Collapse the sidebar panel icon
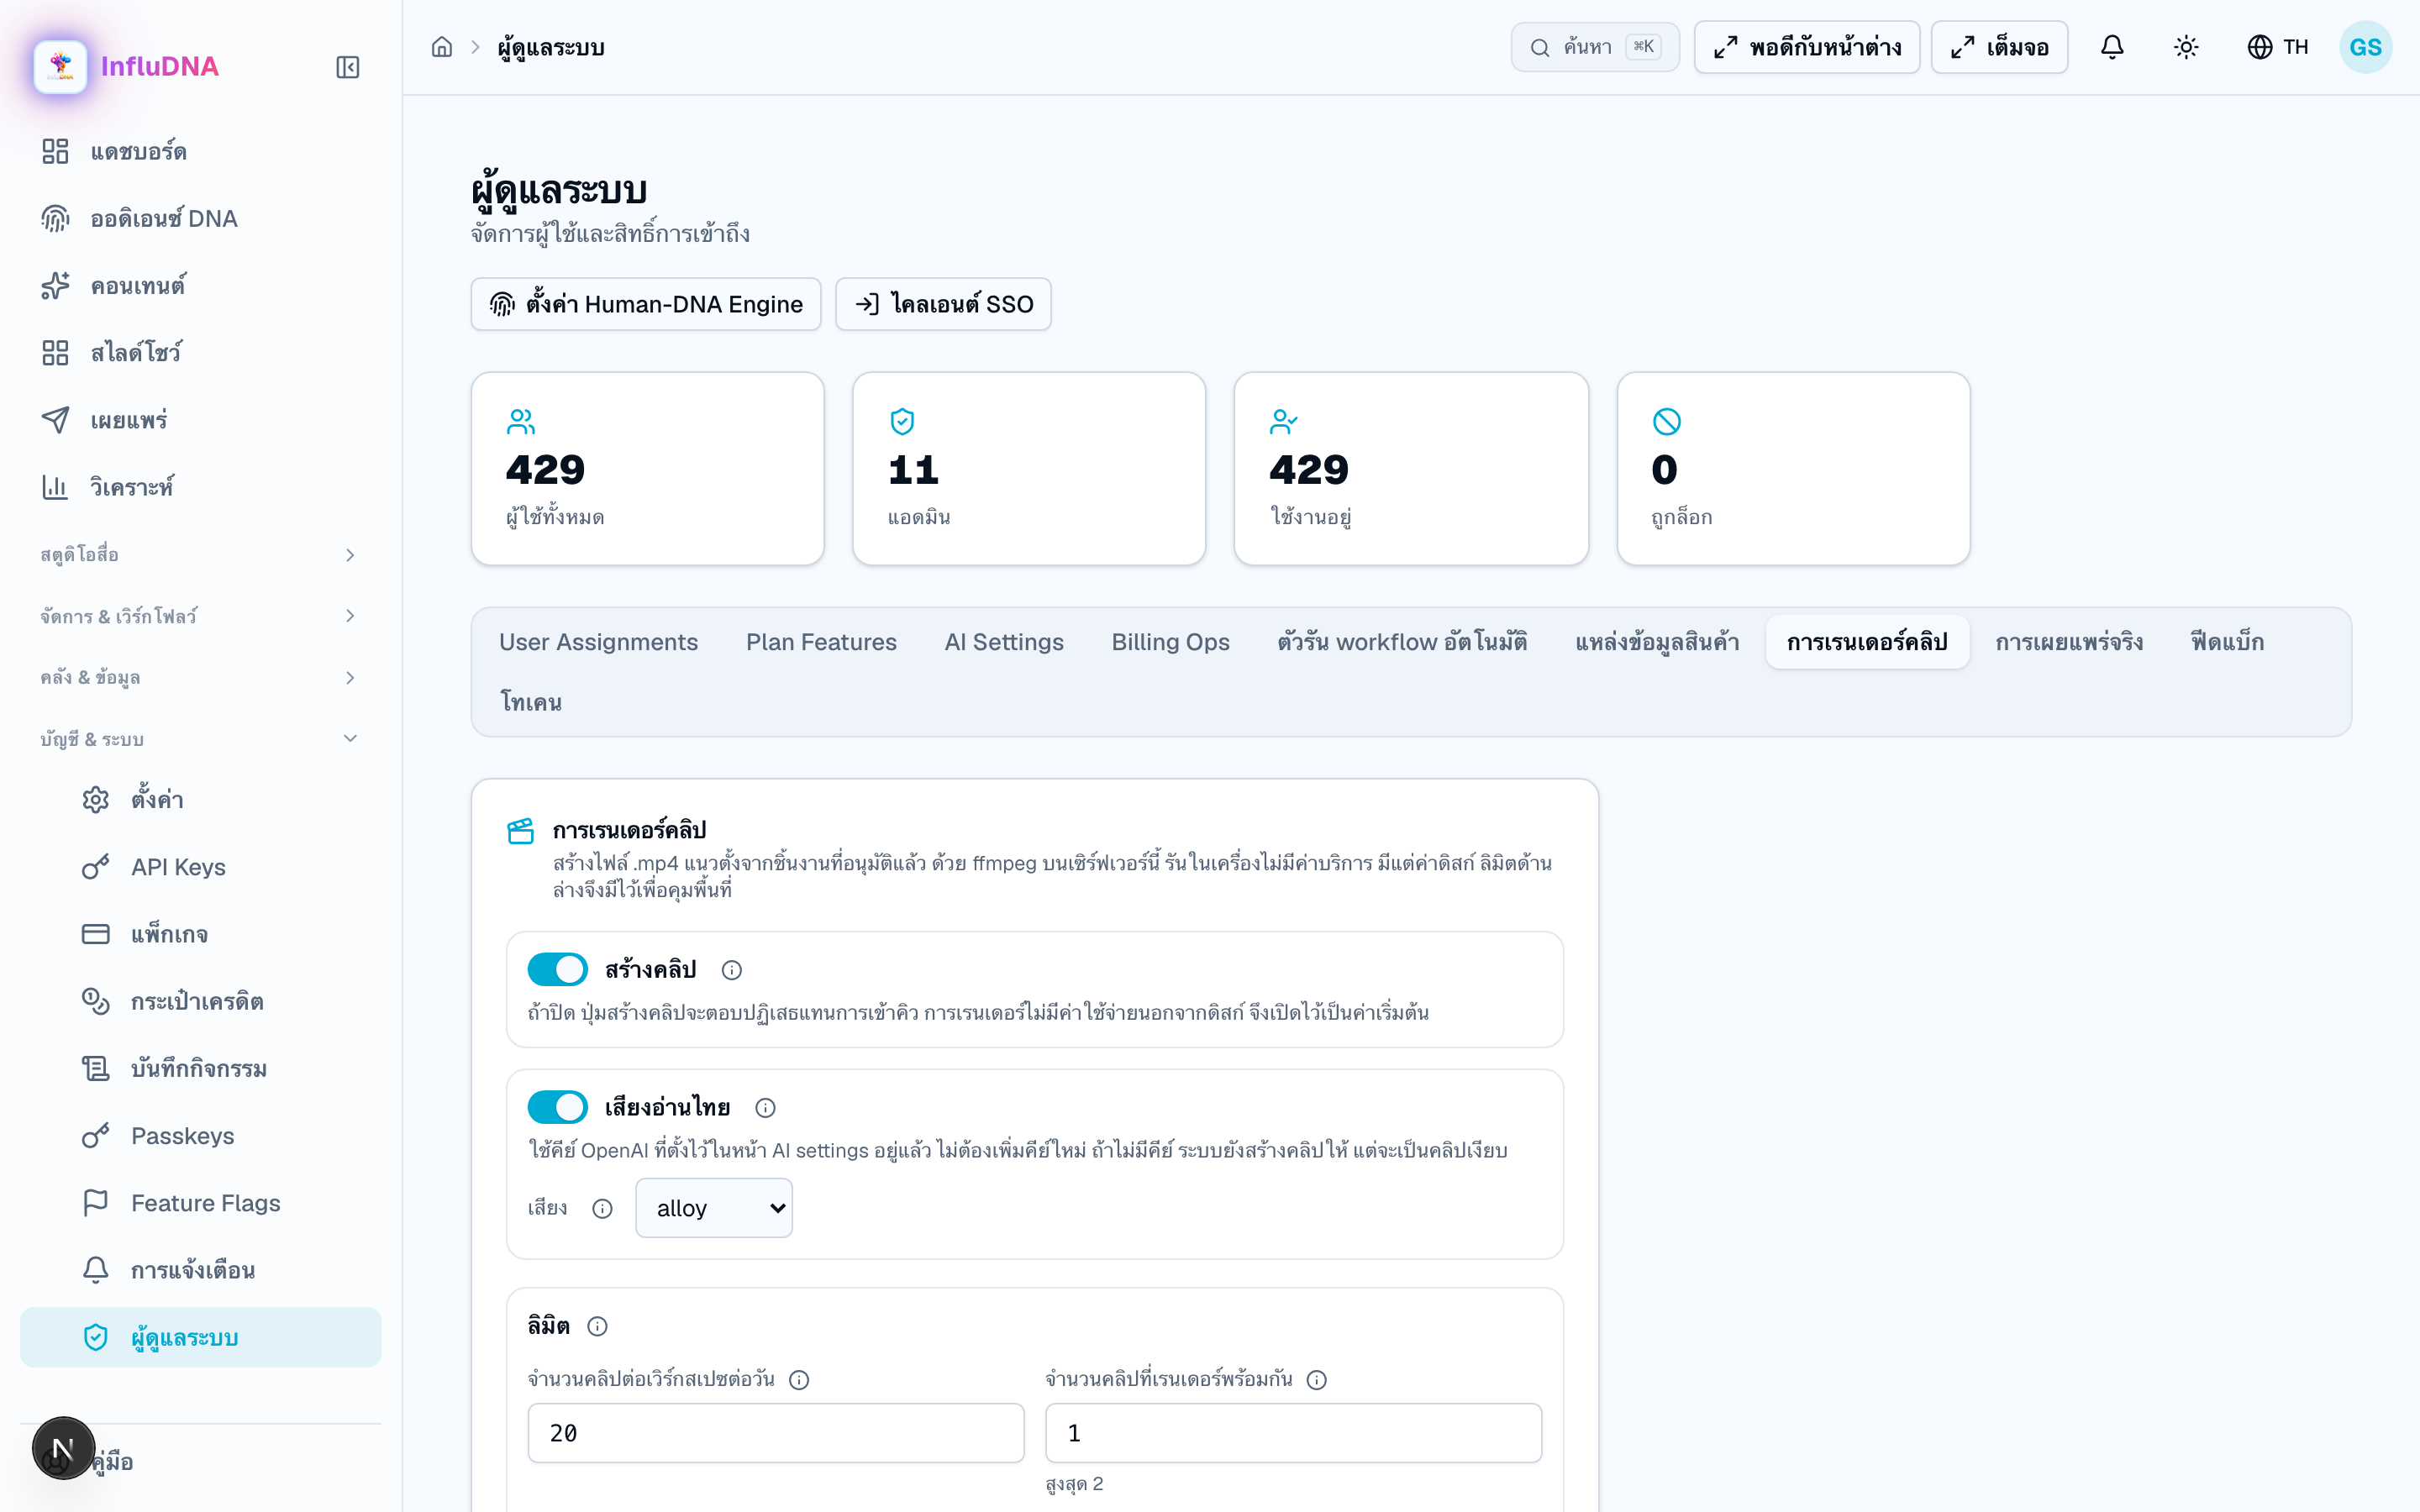Viewport: 2420px width, 1512px height. click(347, 67)
